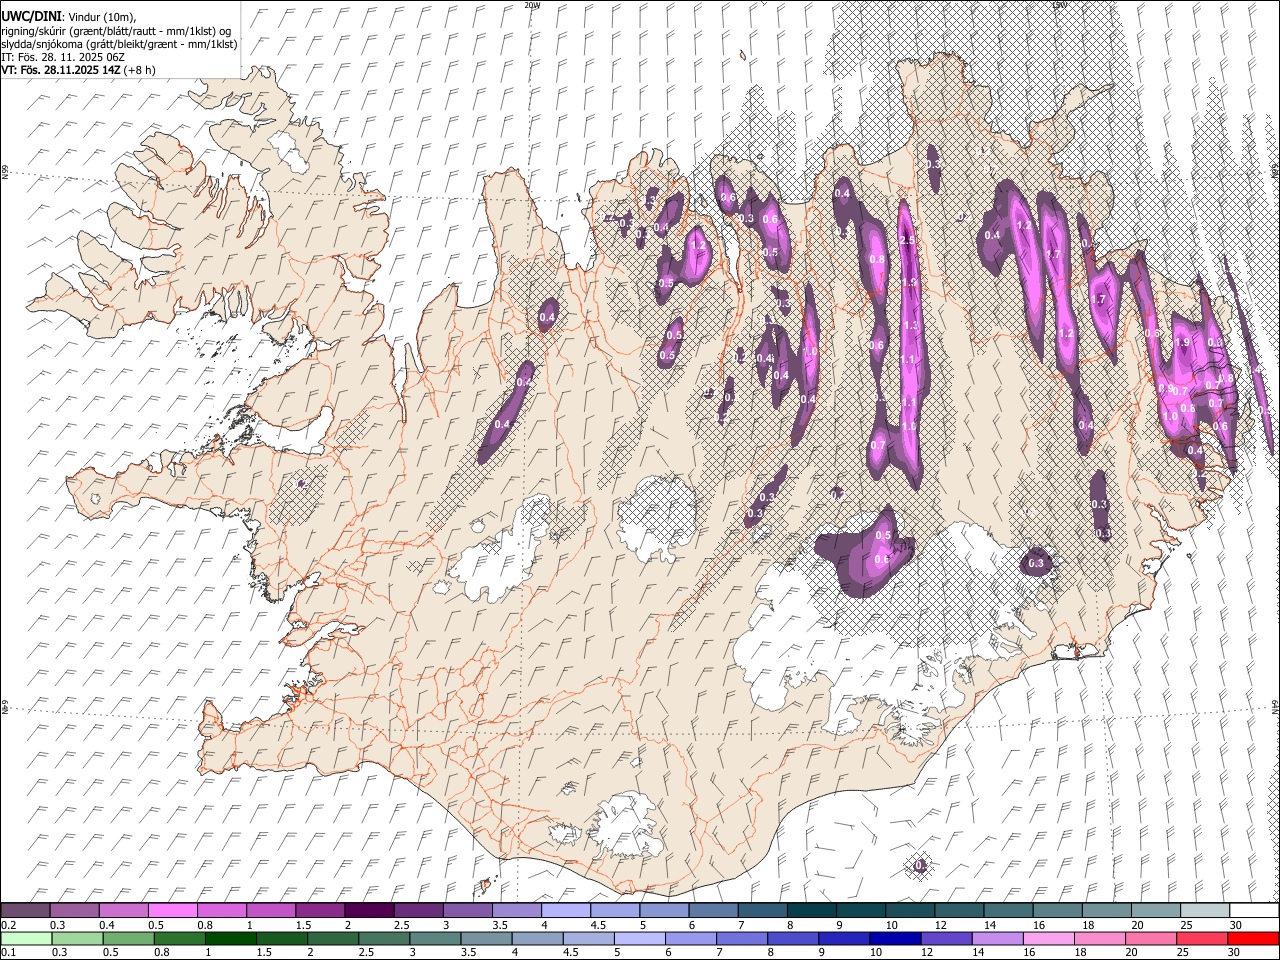Screen dimensions: 1280x960
Task: Click the 4.5 label in lower legend row
Action: click(570, 953)
